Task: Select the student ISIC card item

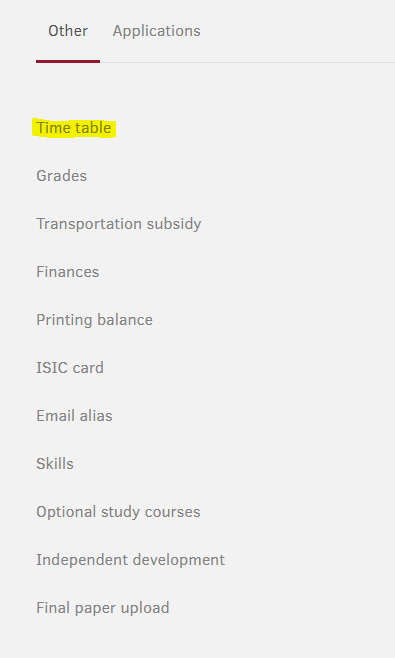Action: (x=70, y=368)
